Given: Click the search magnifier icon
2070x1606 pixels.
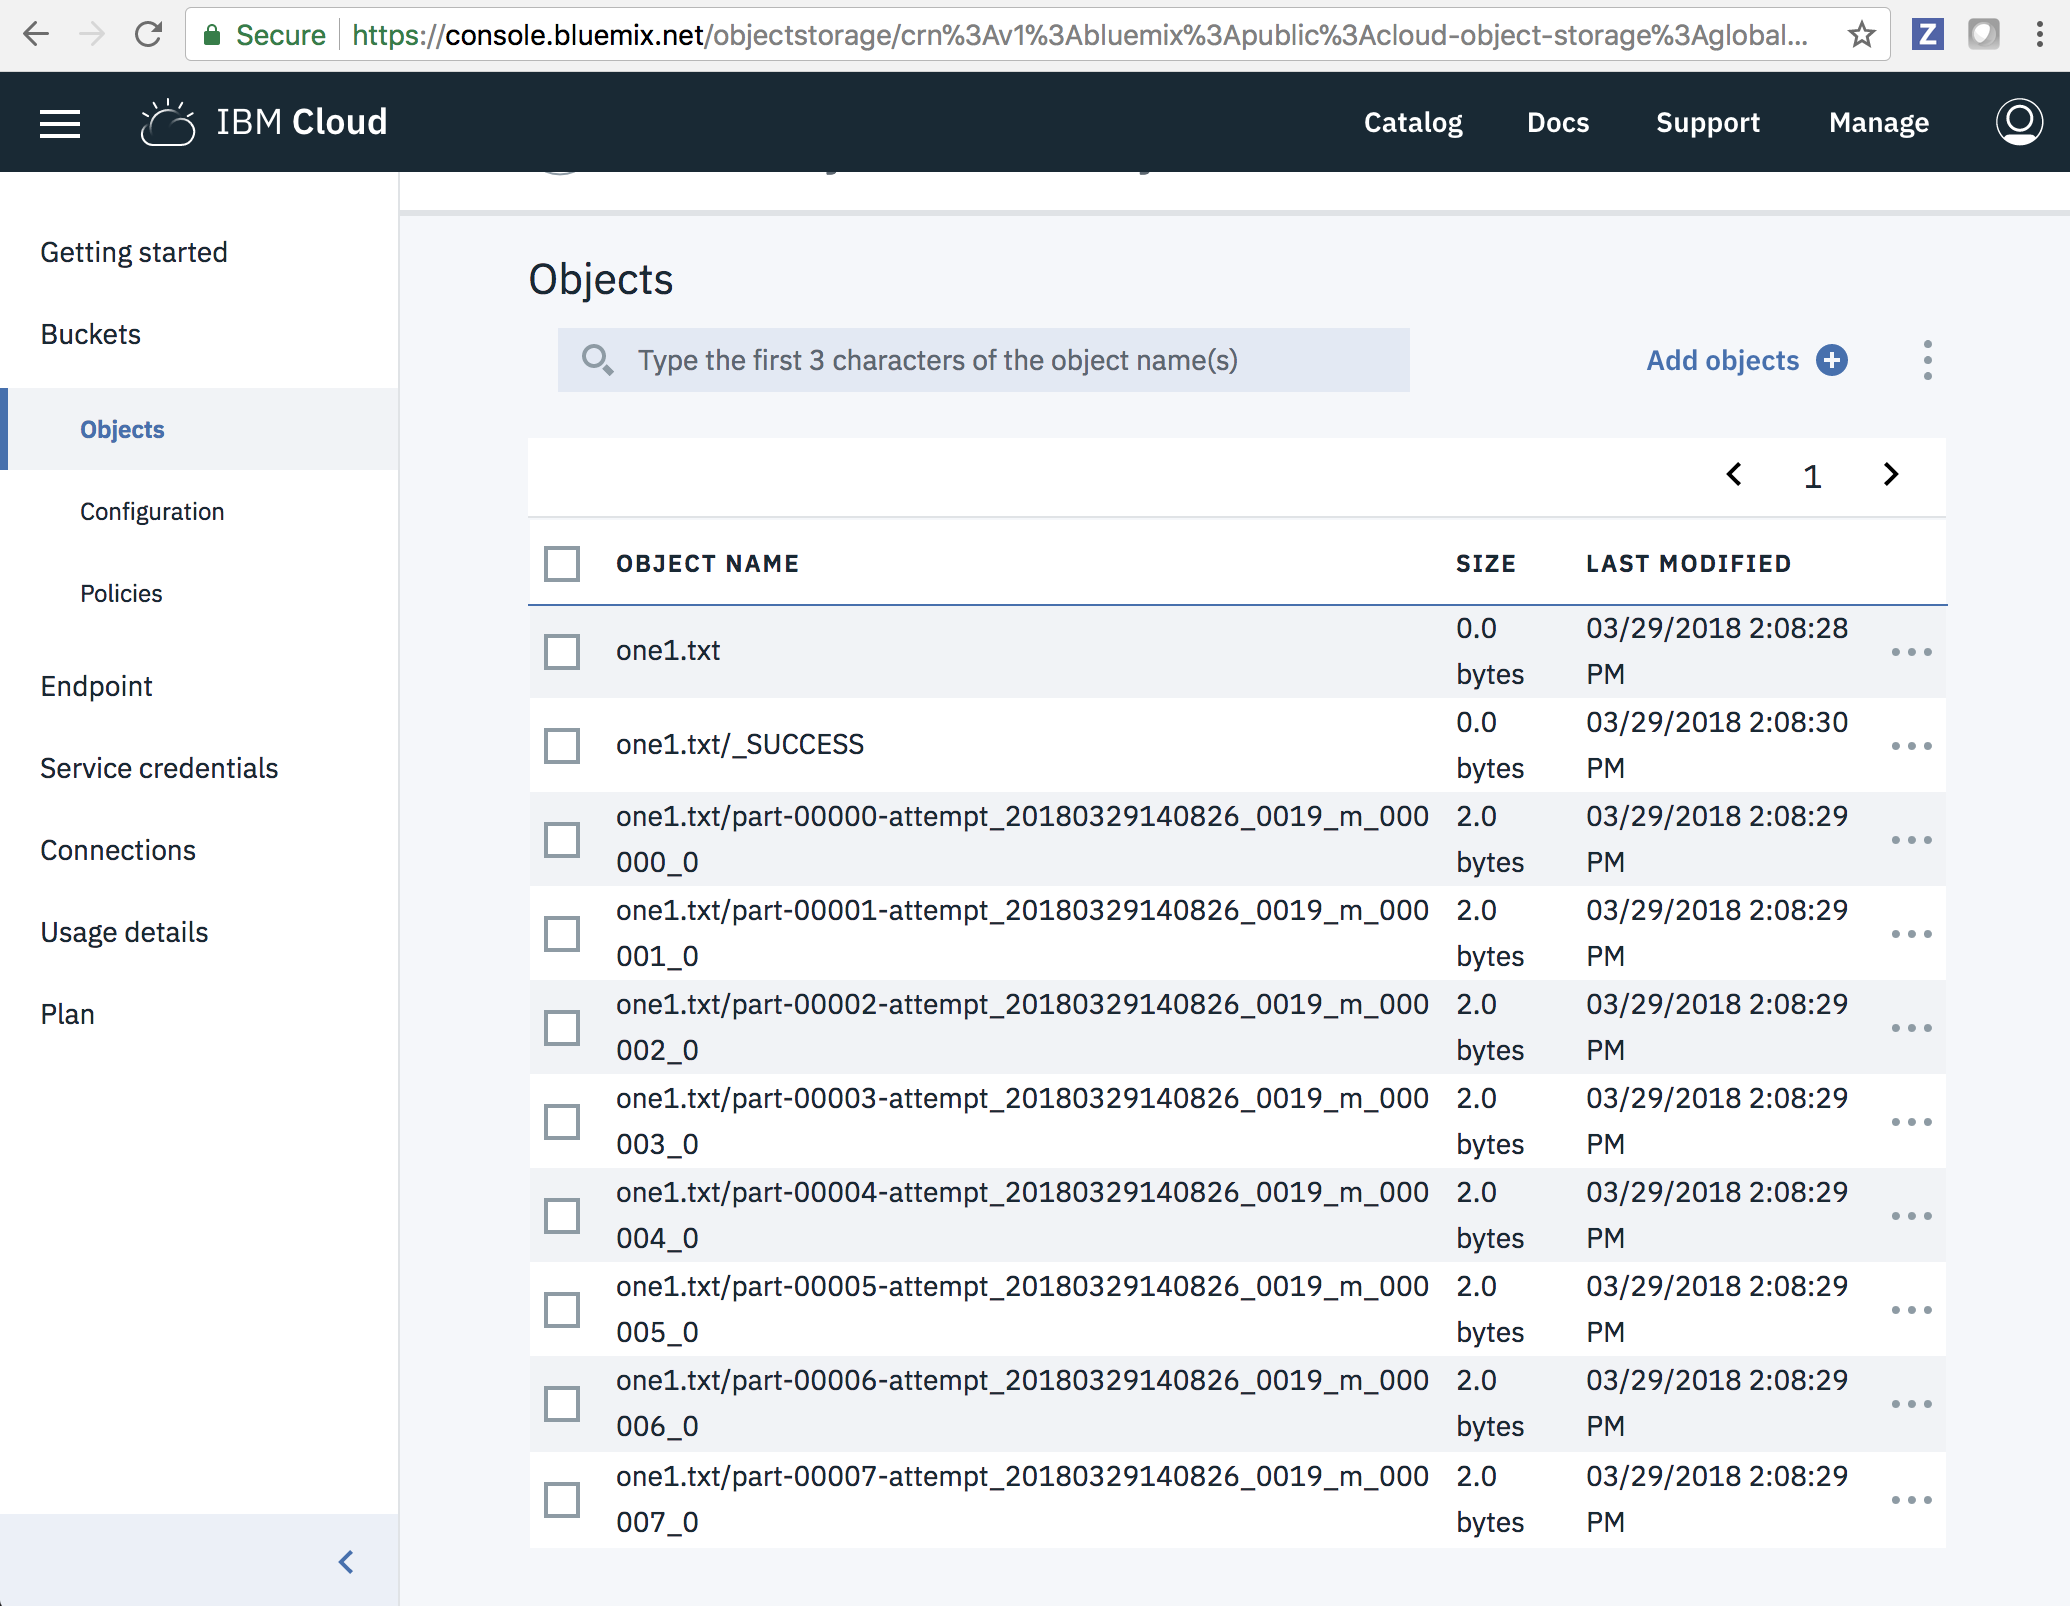Looking at the screenshot, I should (x=597, y=360).
